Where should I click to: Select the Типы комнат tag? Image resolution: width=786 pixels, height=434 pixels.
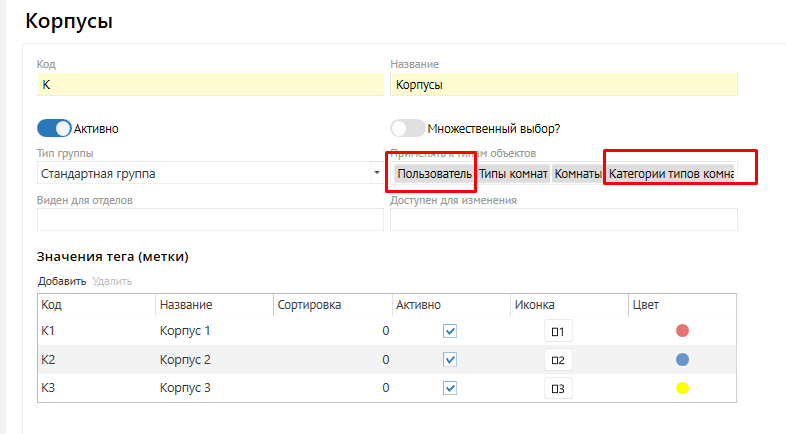(513, 174)
